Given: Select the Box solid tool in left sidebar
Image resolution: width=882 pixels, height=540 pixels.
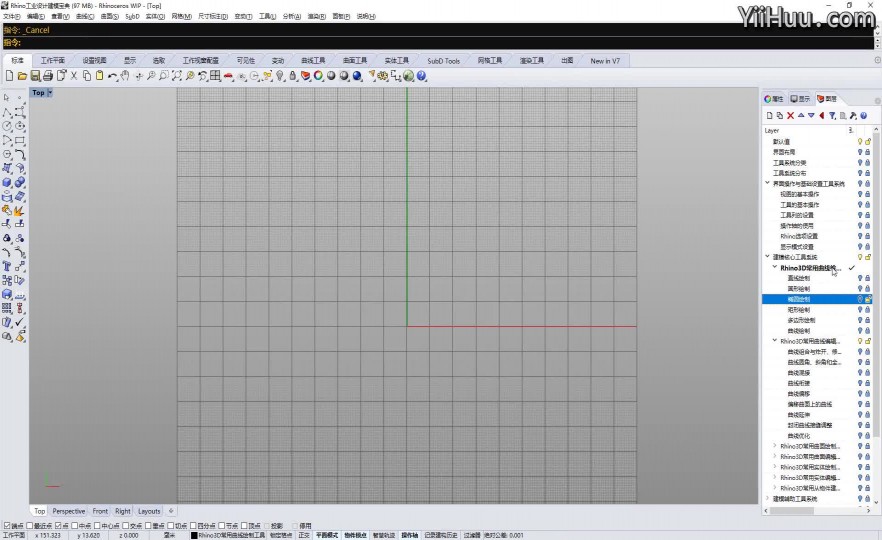Looking at the screenshot, I should click(7, 182).
